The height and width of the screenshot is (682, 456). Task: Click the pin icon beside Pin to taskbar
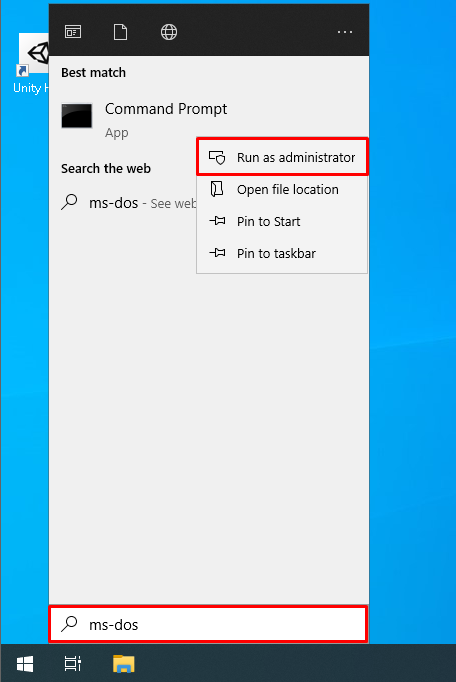pyautogui.click(x=217, y=253)
